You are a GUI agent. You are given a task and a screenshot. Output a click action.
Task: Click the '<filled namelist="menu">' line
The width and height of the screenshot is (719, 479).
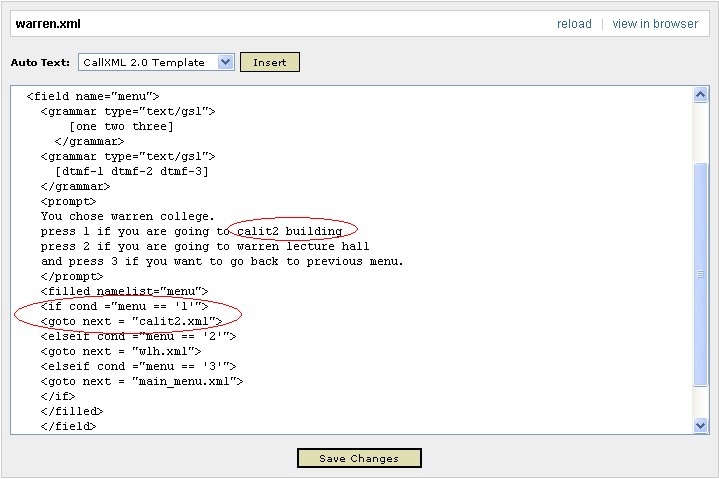click(125, 292)
